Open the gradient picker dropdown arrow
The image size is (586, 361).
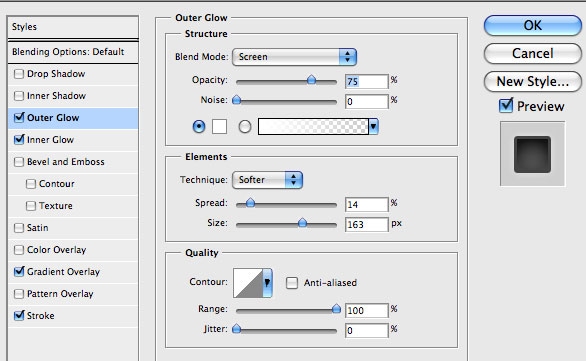click(373, 127)
